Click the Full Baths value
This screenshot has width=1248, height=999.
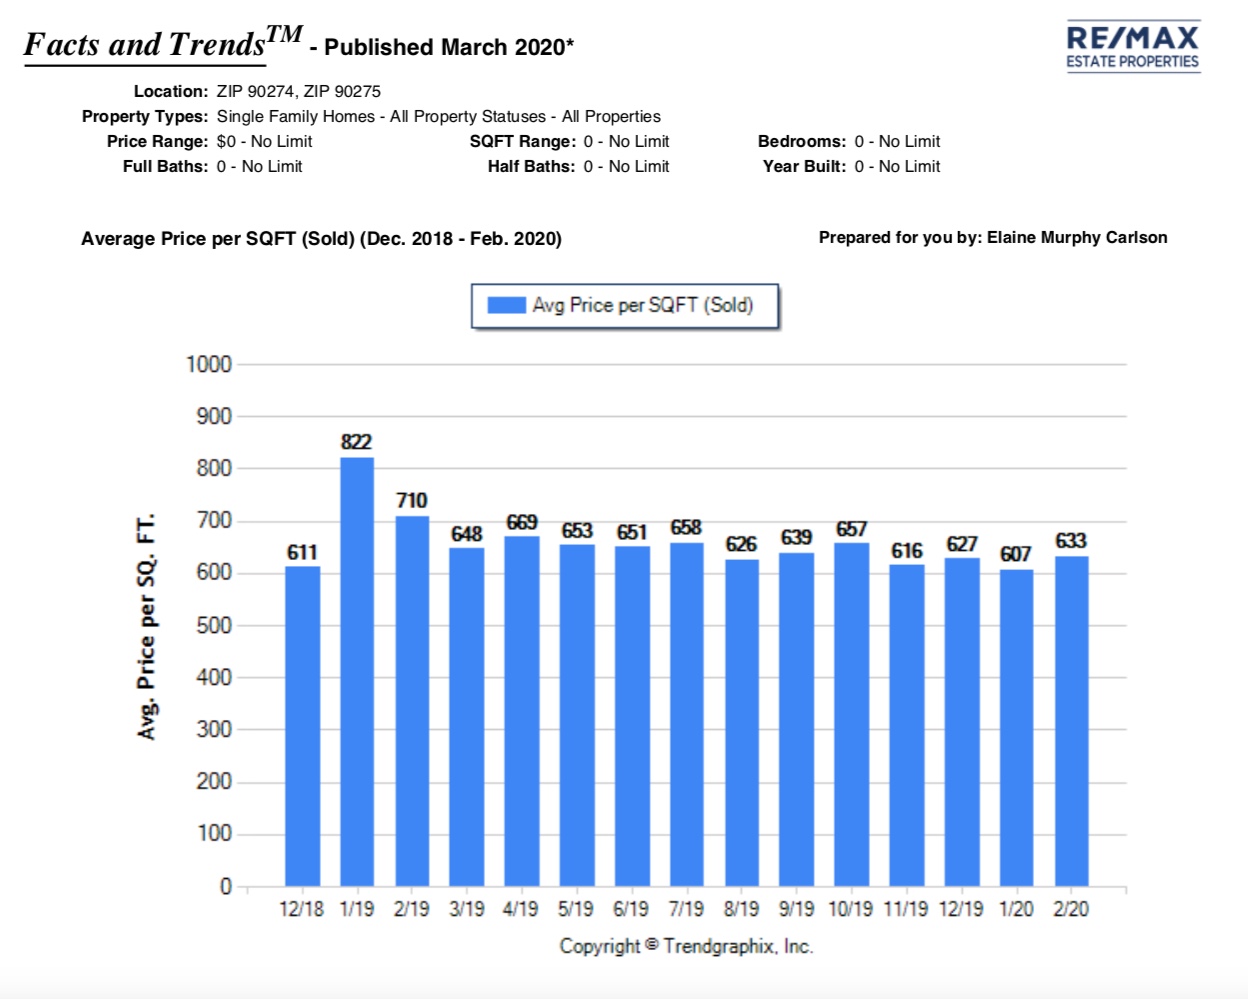[260, 166]
